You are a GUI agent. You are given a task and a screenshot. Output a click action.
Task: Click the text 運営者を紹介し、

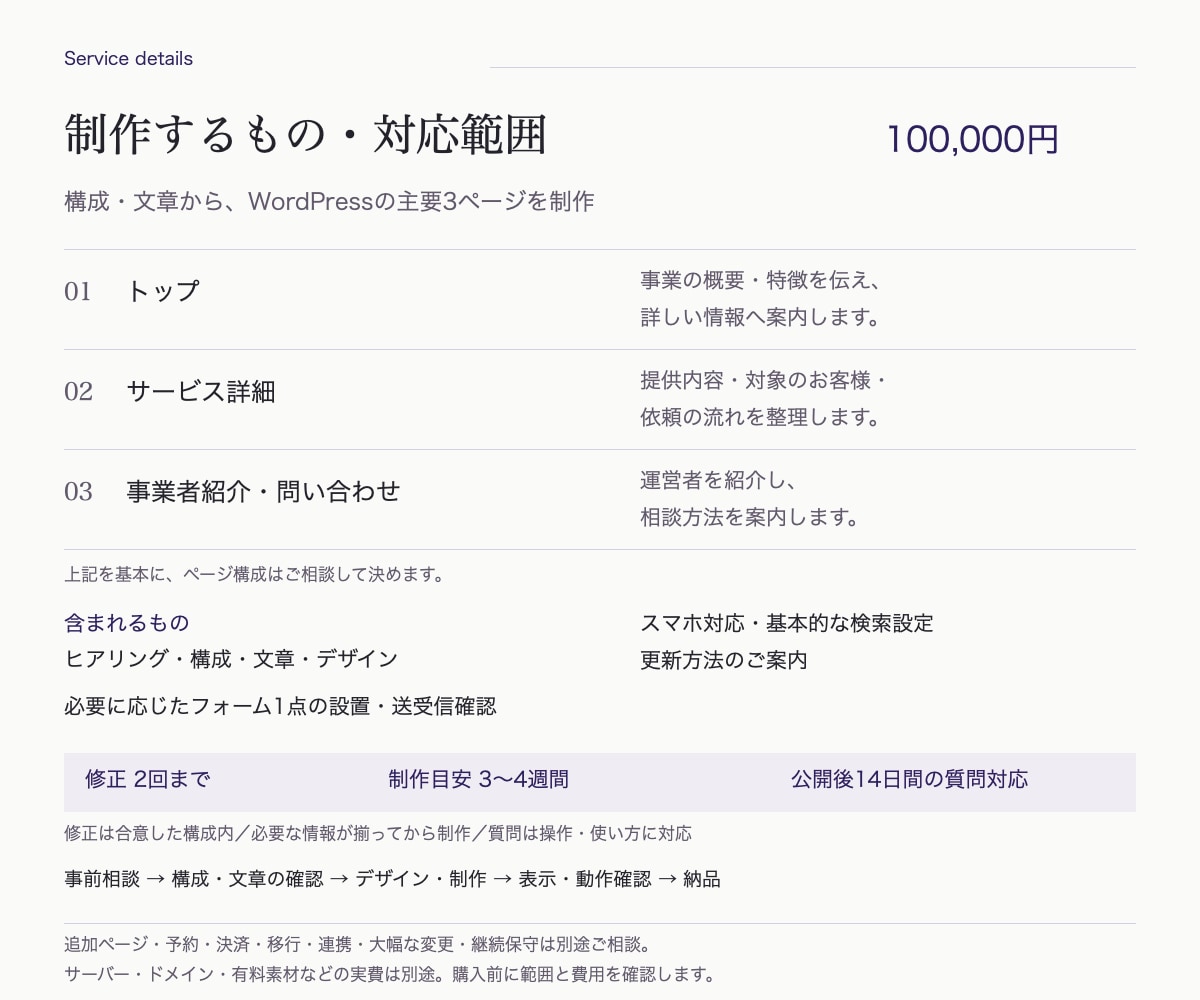[718, 480]
